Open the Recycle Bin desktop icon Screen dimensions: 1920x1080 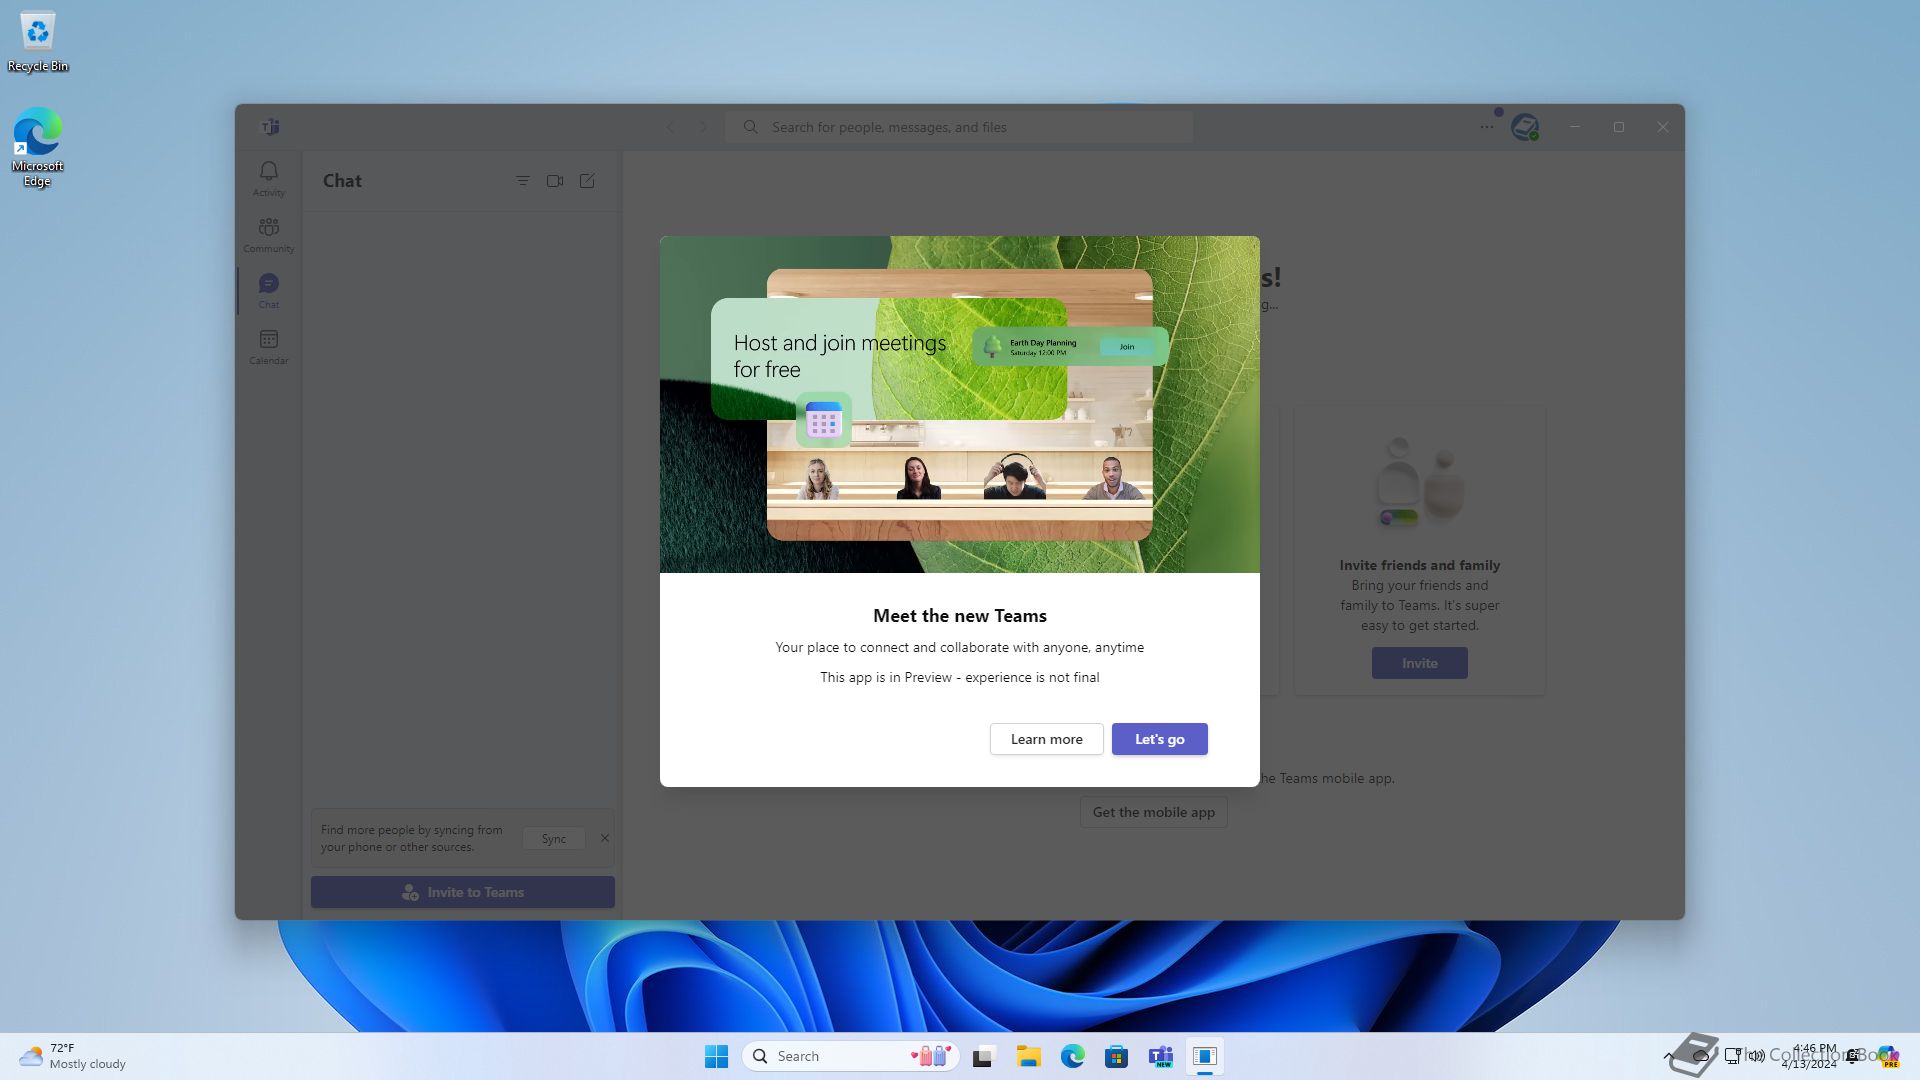38,42
